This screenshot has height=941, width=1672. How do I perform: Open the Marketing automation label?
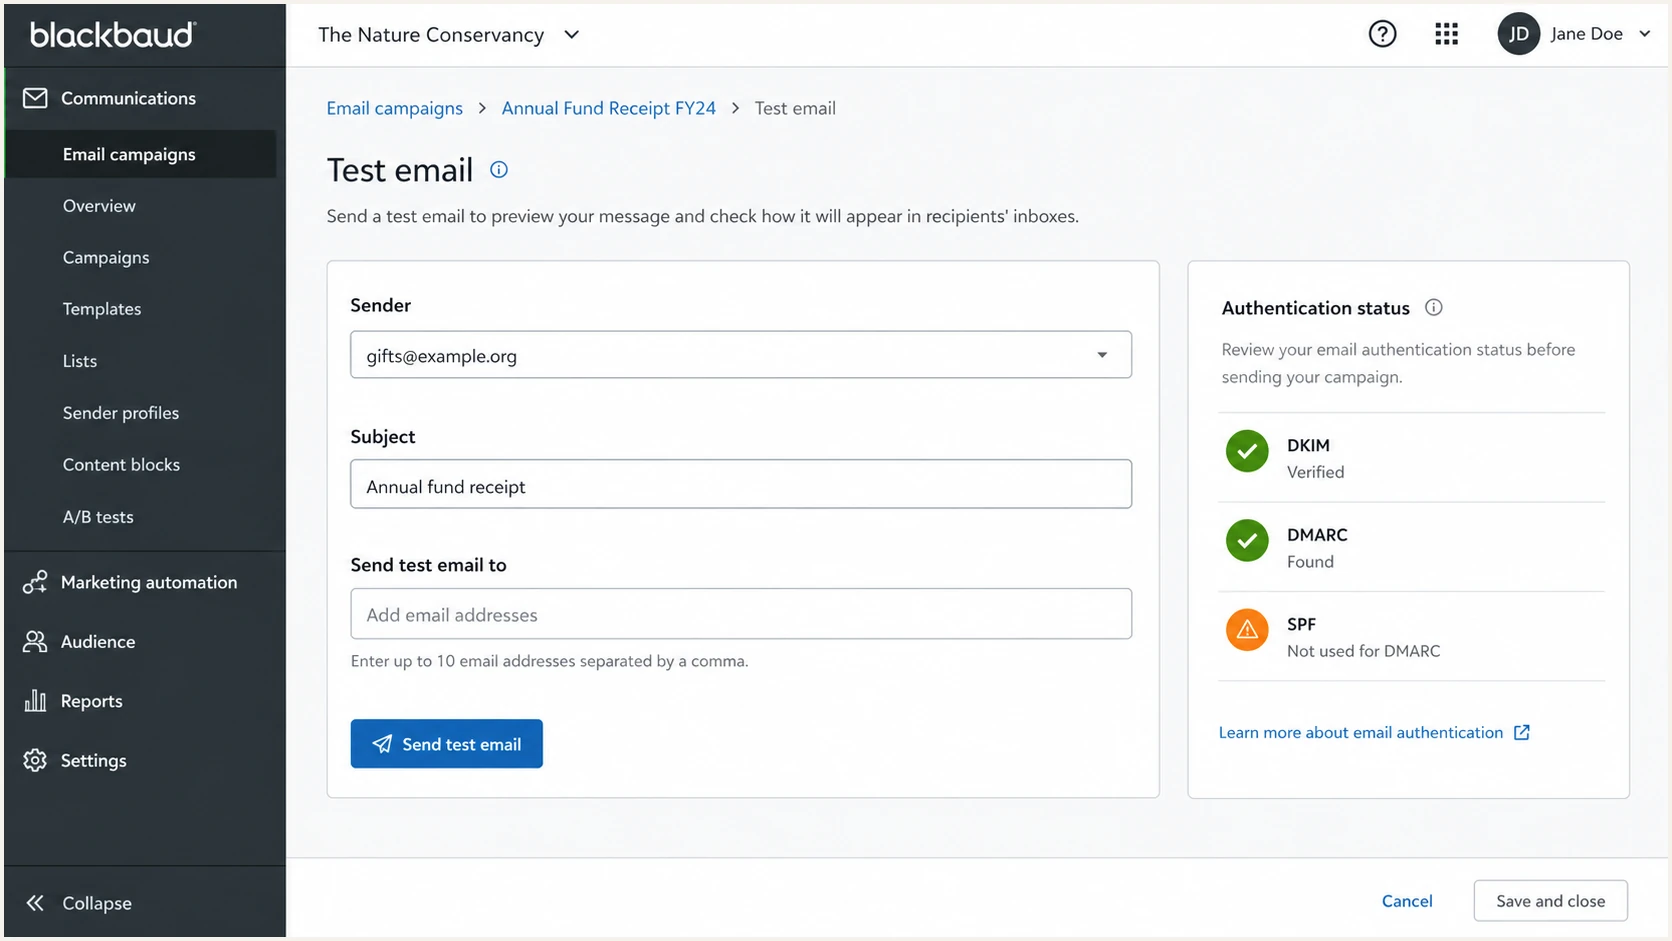149,582
